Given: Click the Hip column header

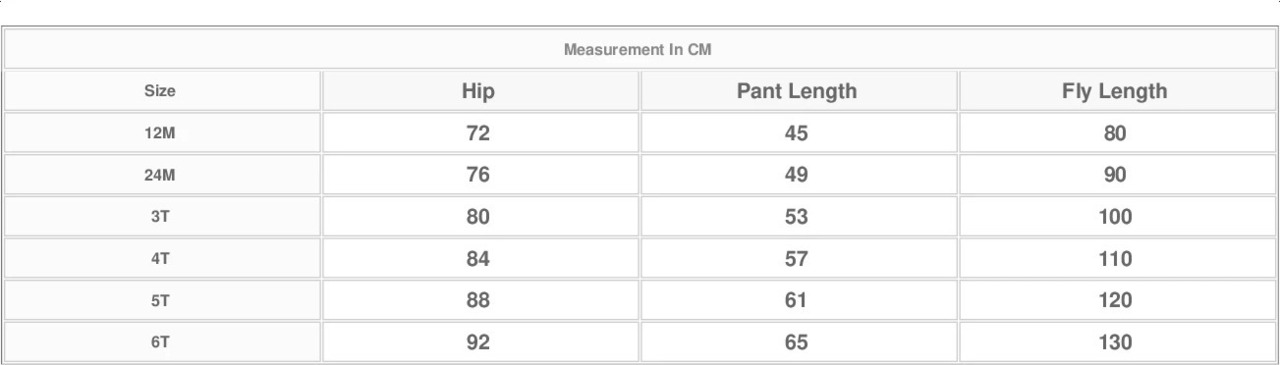Looking at the screenshot, I should (x=478, y=91).
